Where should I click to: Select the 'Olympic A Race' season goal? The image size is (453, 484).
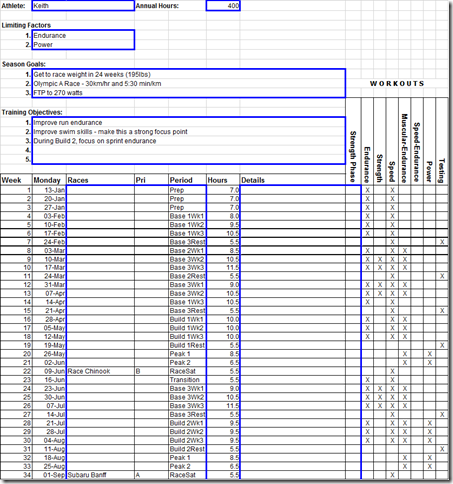[x=189, y=84]
